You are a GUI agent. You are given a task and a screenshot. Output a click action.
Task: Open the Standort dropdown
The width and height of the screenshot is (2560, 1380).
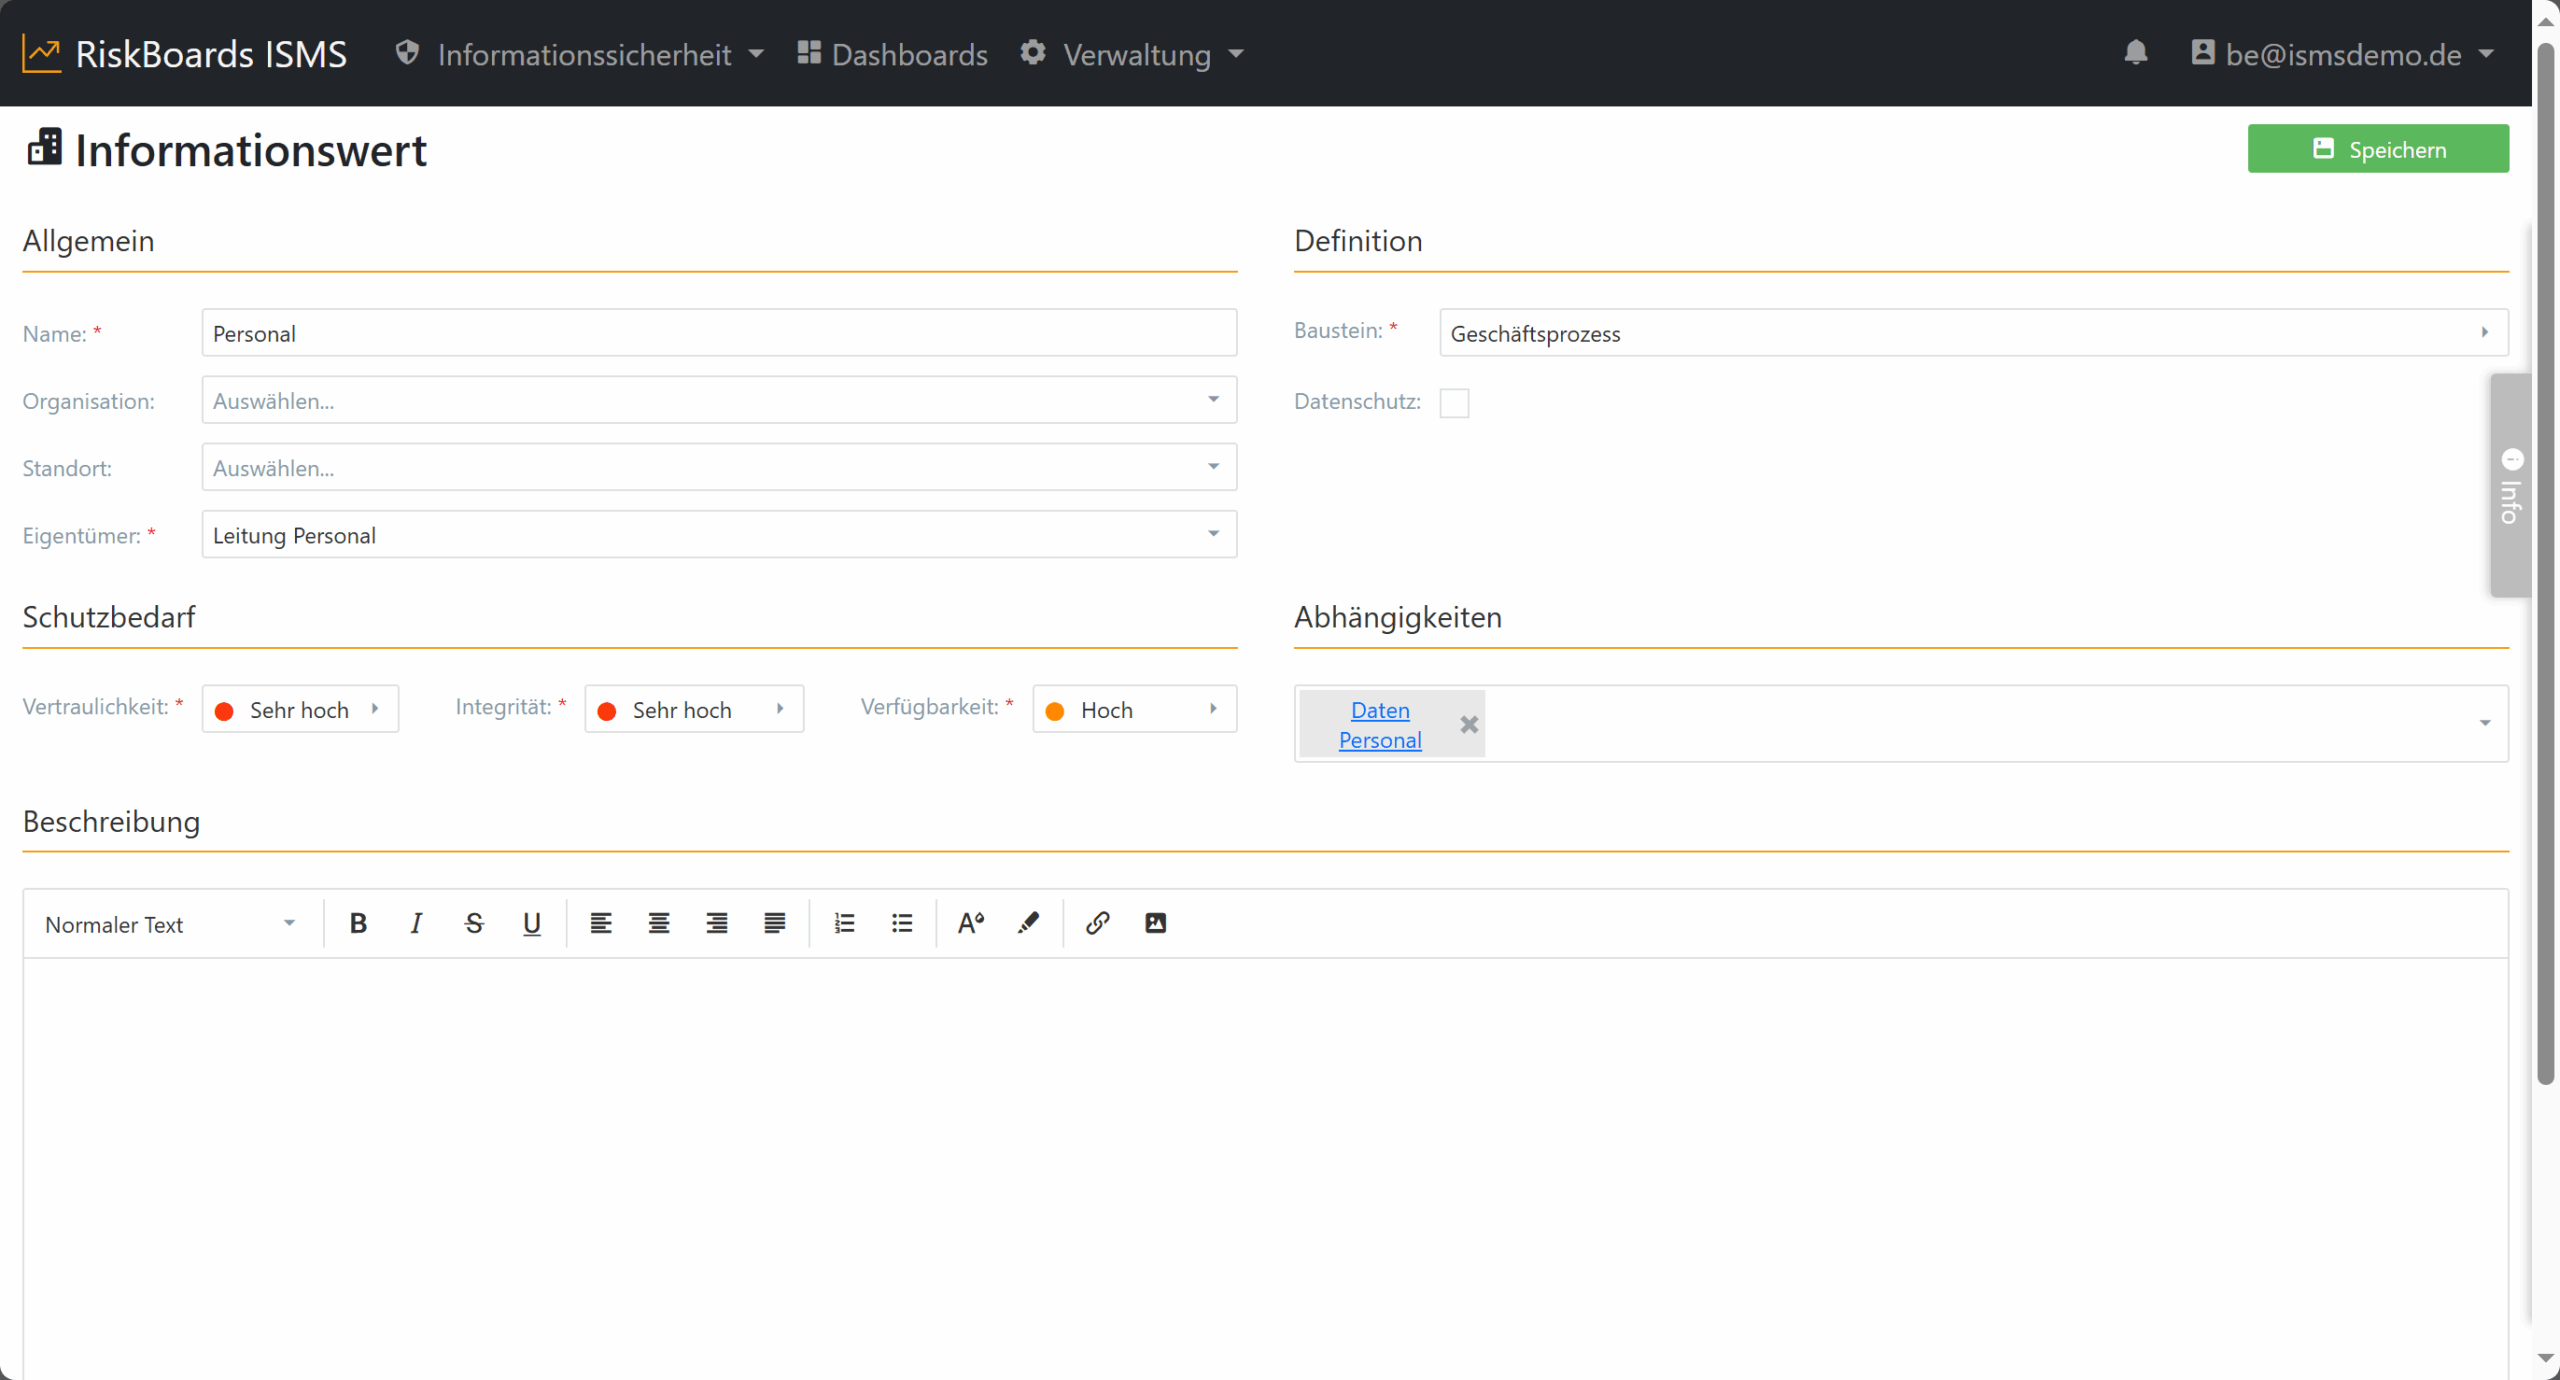(719, 467)
